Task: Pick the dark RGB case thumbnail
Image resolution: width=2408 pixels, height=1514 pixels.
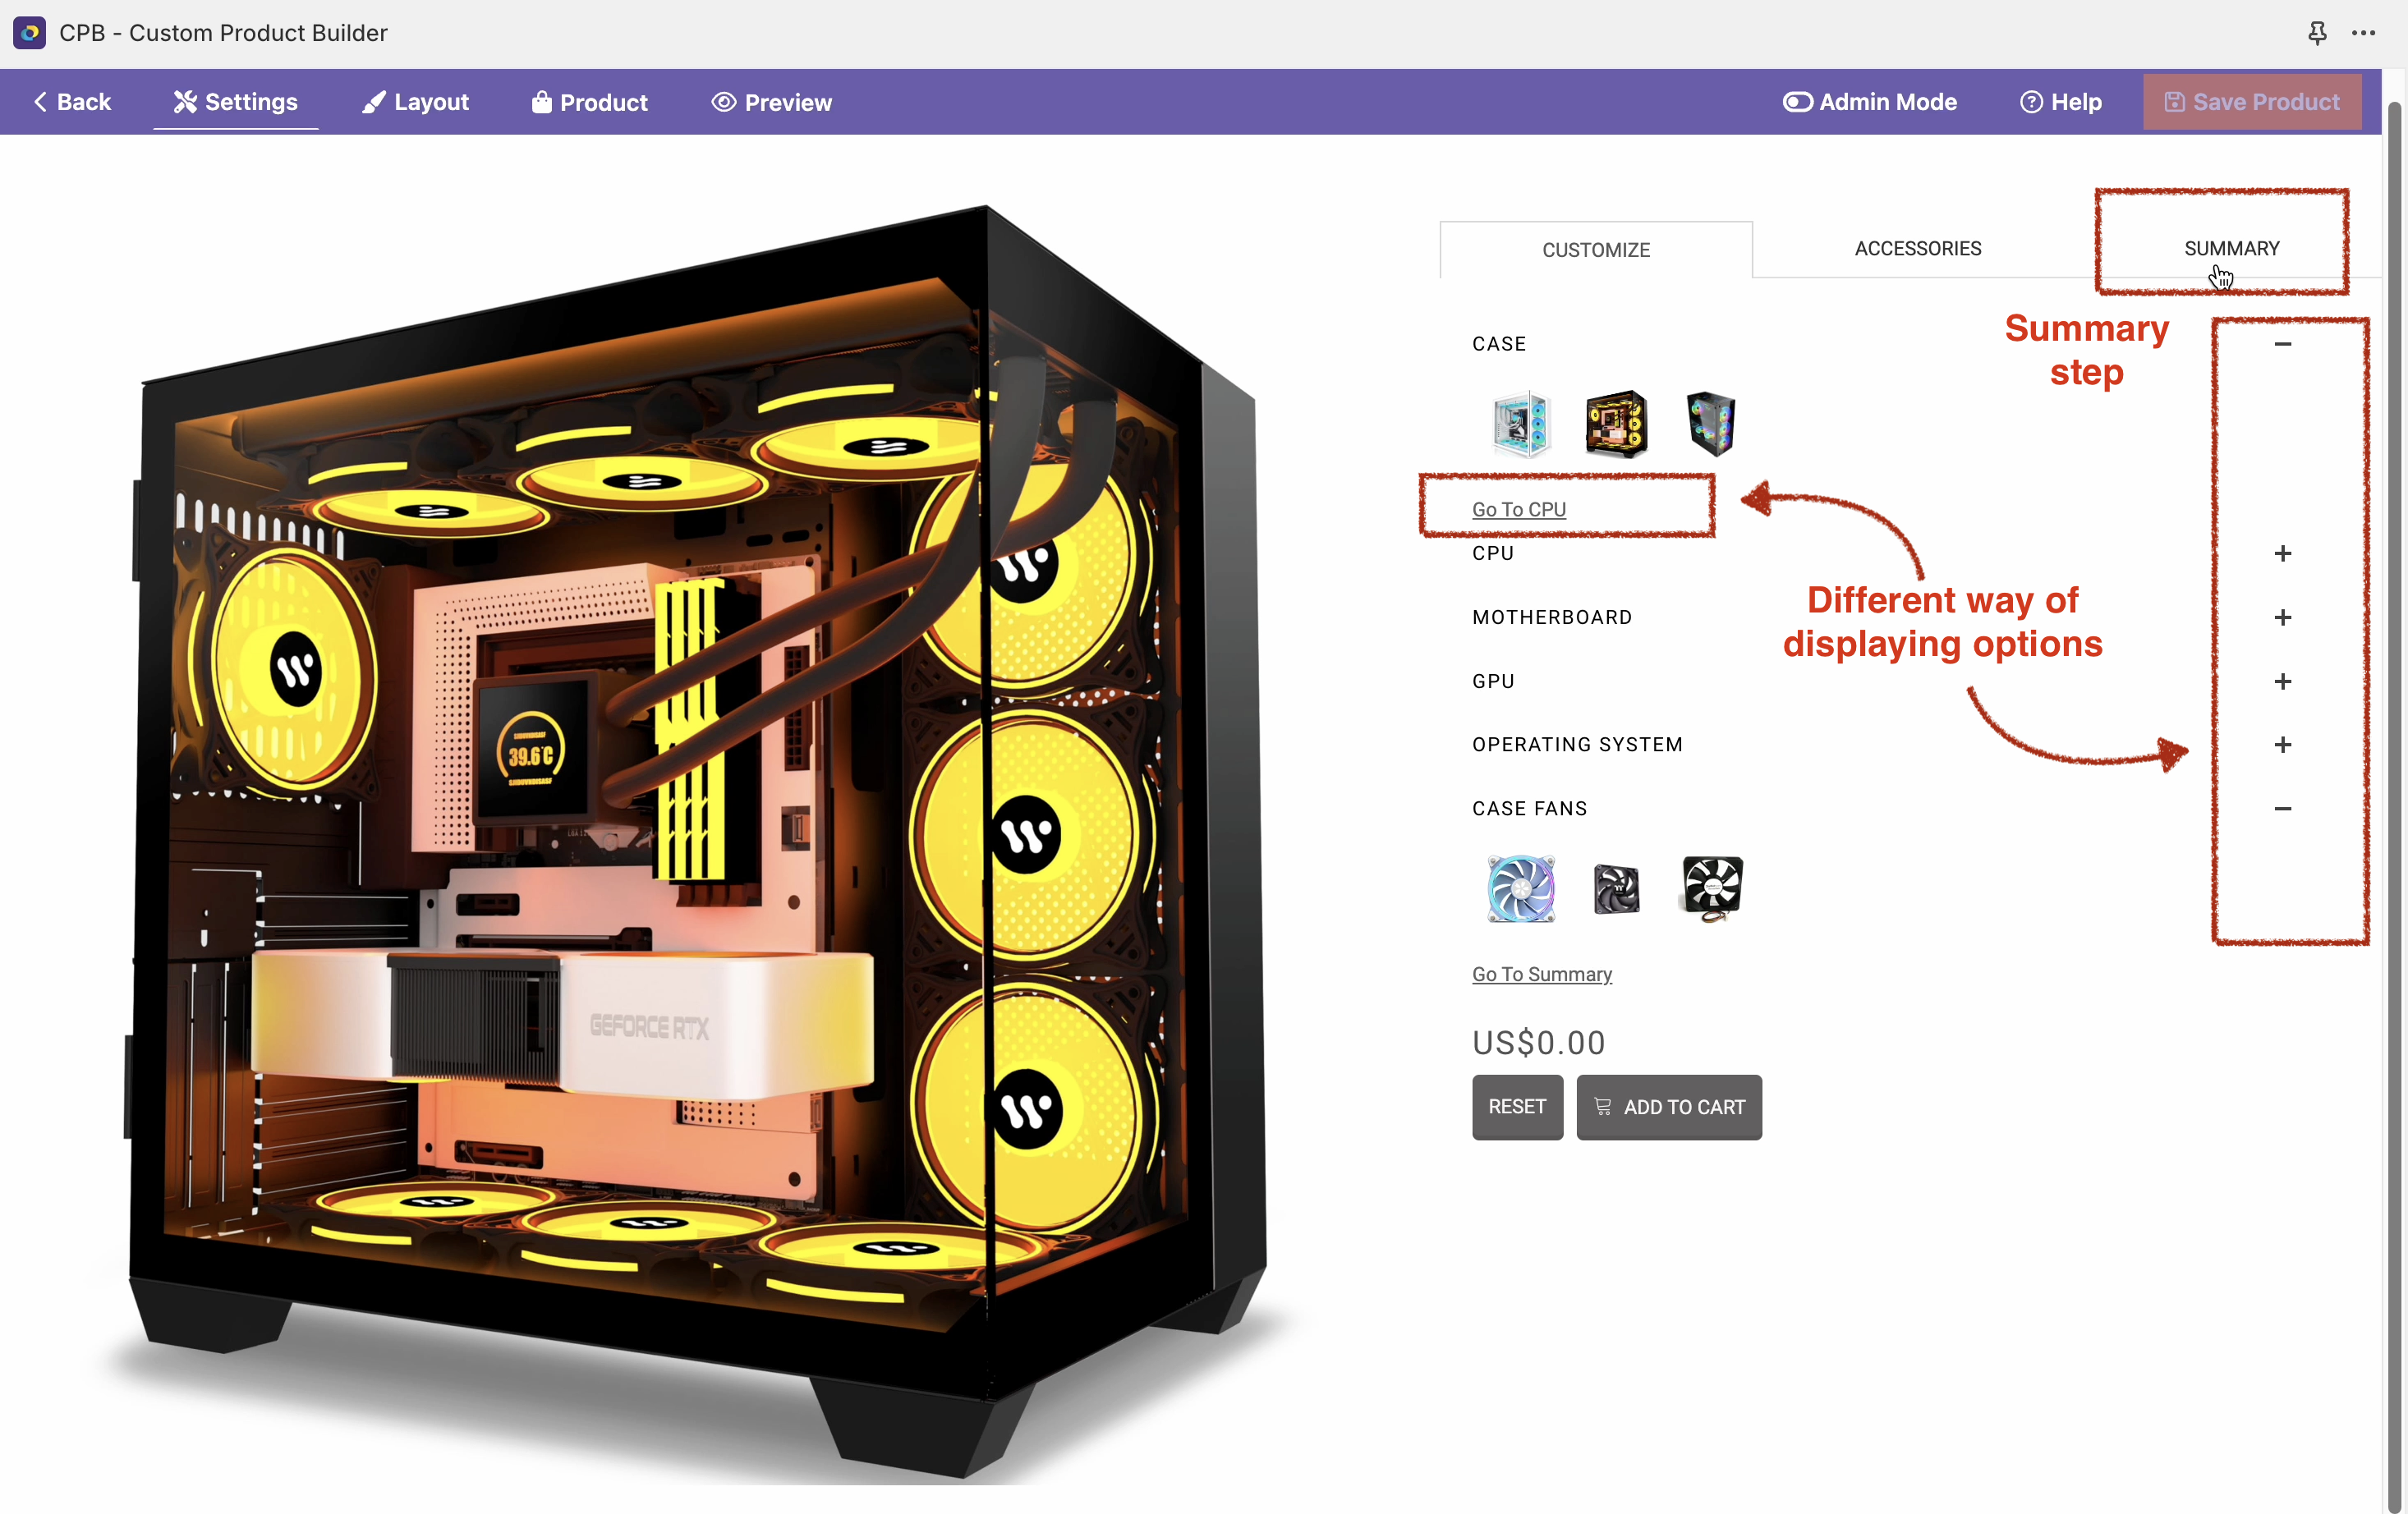Action: coord(1710,424)
